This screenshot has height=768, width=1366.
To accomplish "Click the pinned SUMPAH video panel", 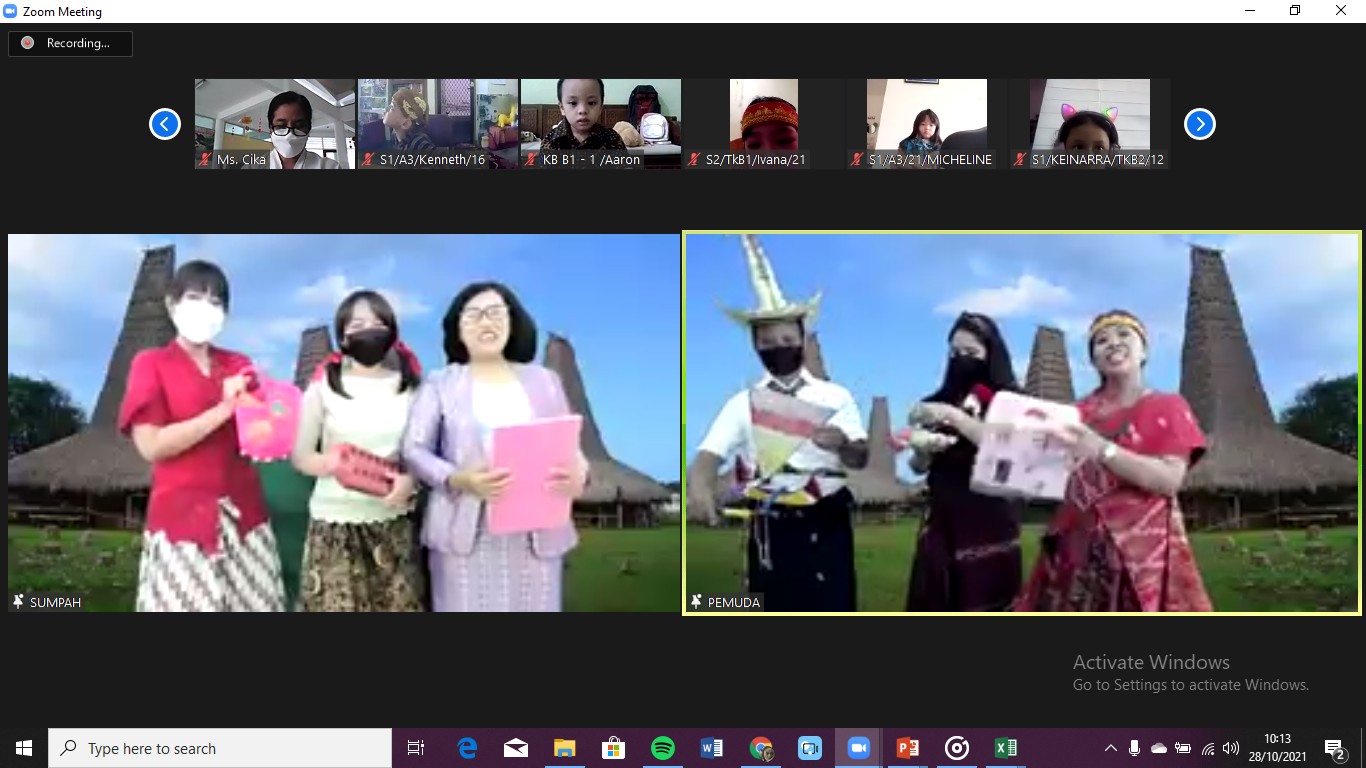I will (x=344, y=422).
